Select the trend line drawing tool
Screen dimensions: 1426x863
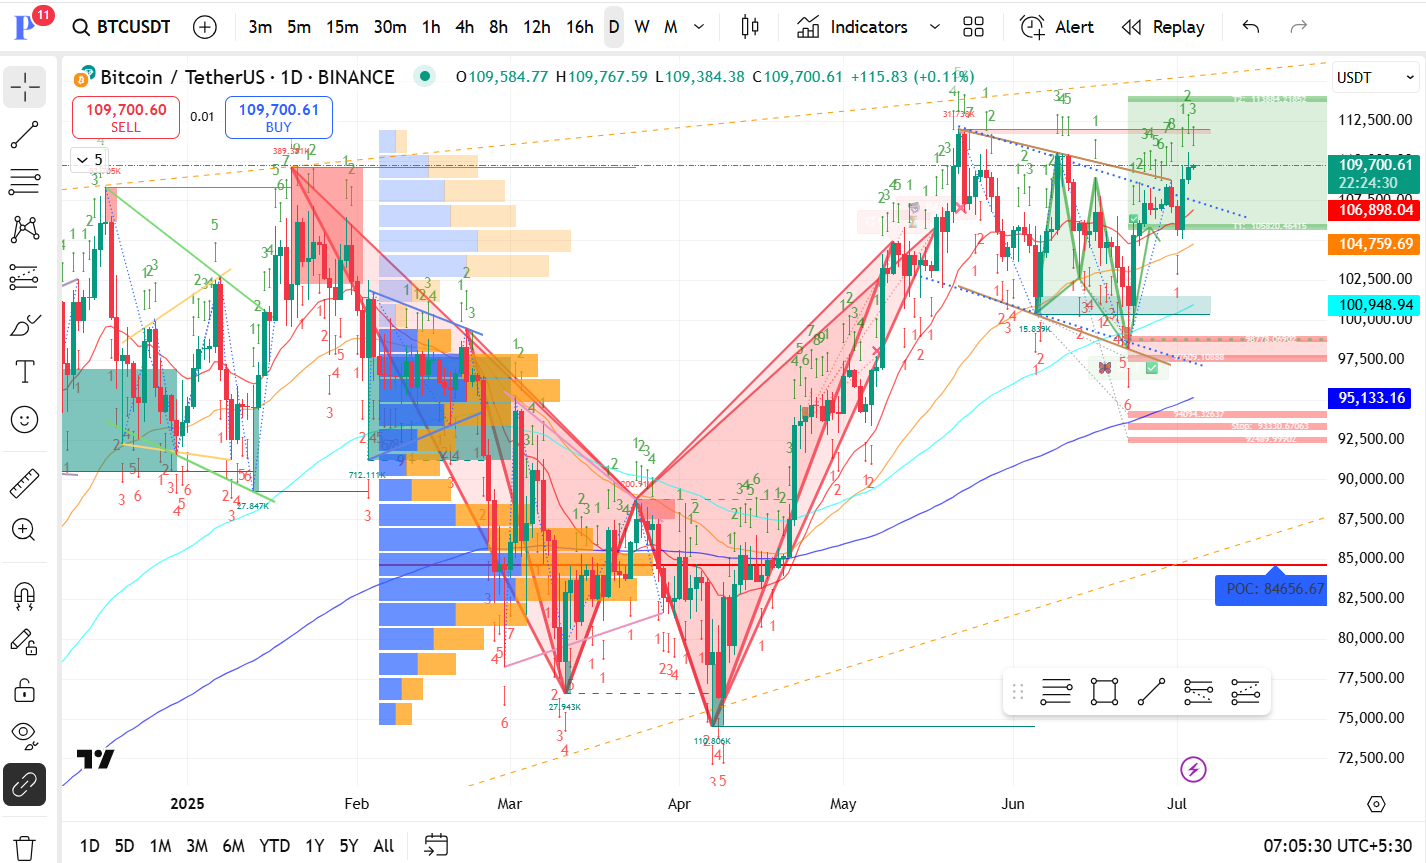tap(25, 135)
